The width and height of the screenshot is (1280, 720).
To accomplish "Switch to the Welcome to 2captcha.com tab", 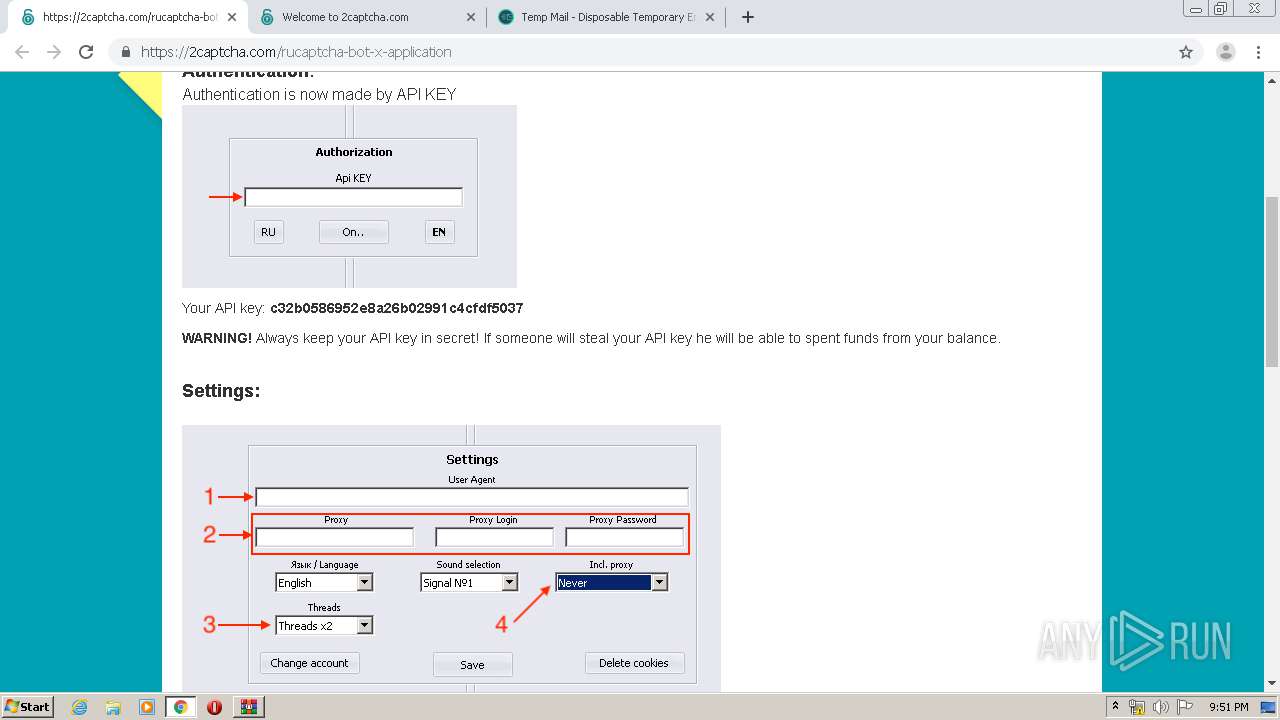I will pos(367,17).
